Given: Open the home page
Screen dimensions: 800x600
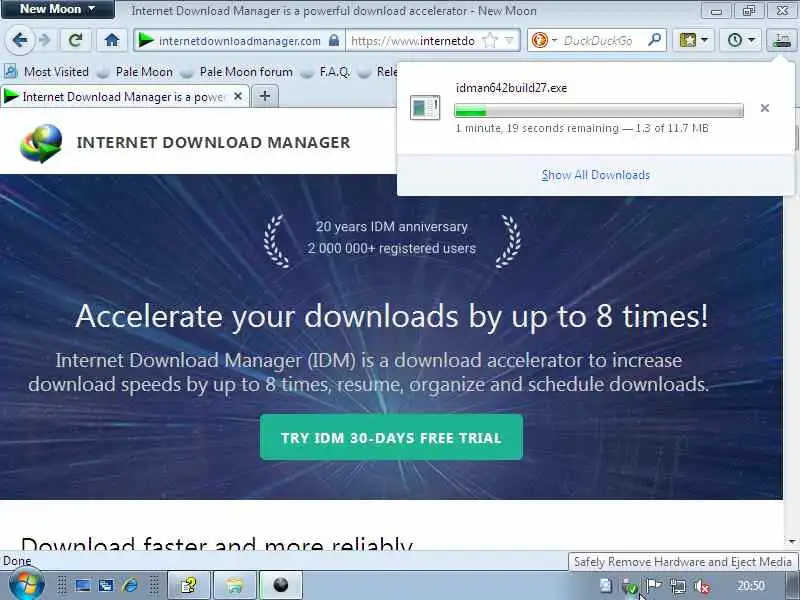Looking at the screenshot, I should [112, 40].
